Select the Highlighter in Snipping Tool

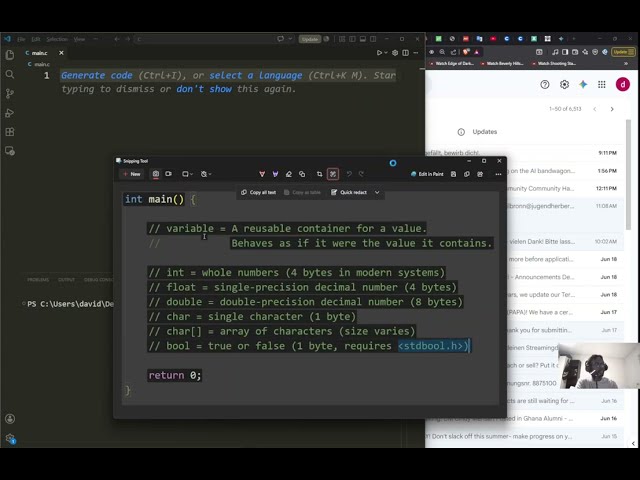[x=276, y=174]
